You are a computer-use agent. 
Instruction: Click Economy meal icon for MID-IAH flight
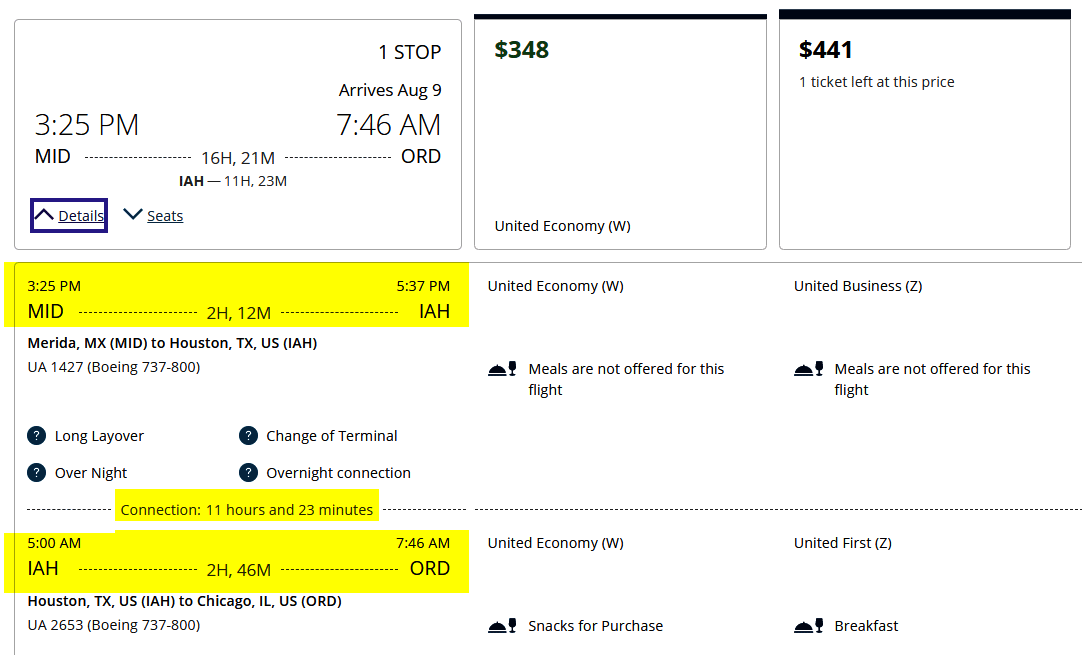[x=502, y=369]
